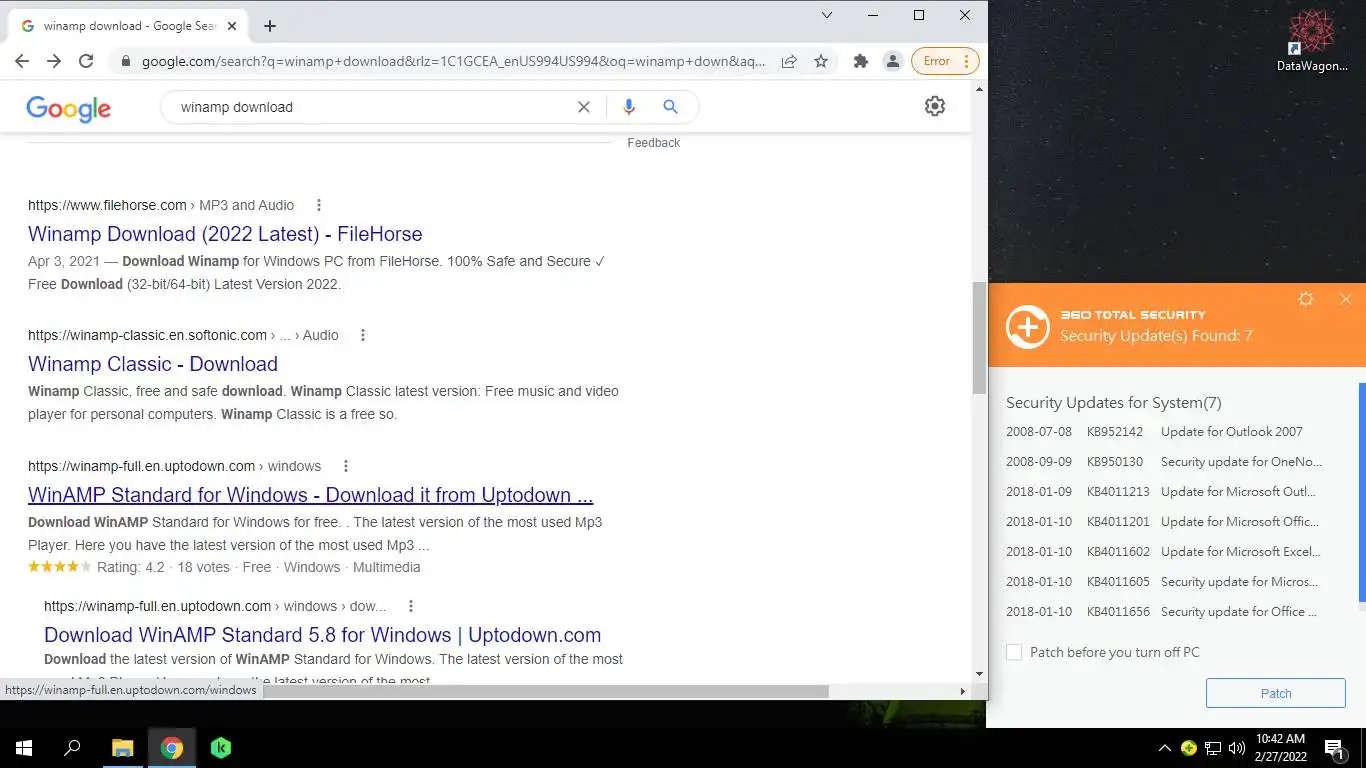Open 360 security tray icon
Image resolution: width=1366 pixels, height=768 pixels.
[x=1189, y=748]
